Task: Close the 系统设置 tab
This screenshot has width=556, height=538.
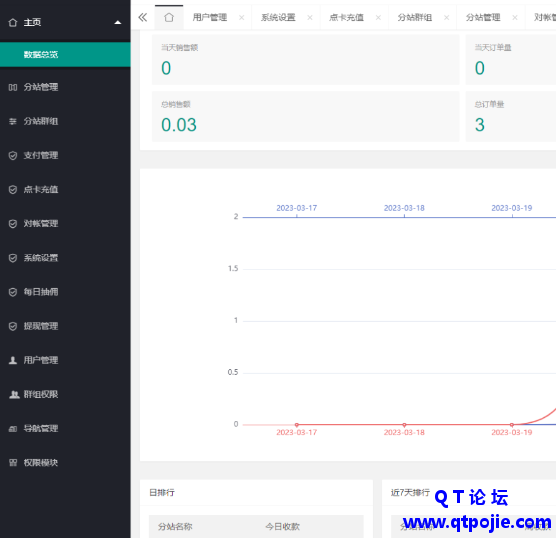Action: 310,17
